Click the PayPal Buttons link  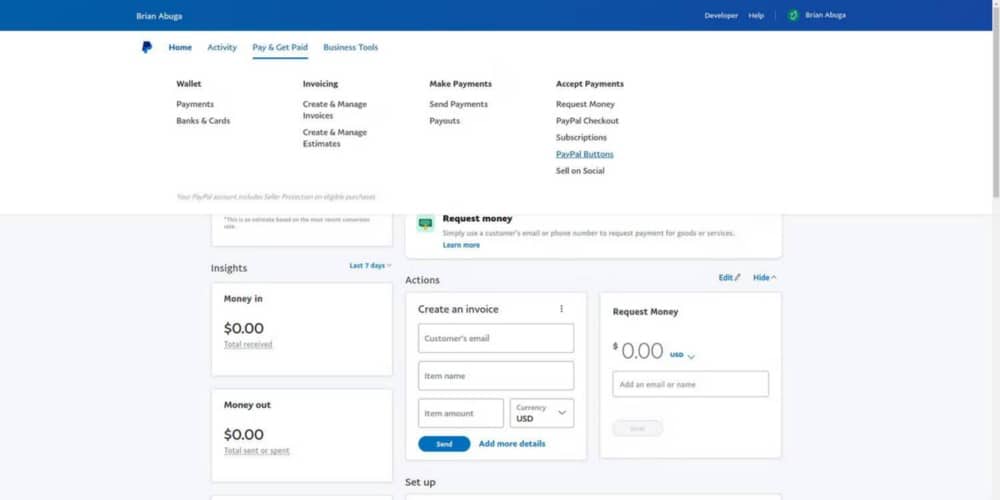coord(585,154)
